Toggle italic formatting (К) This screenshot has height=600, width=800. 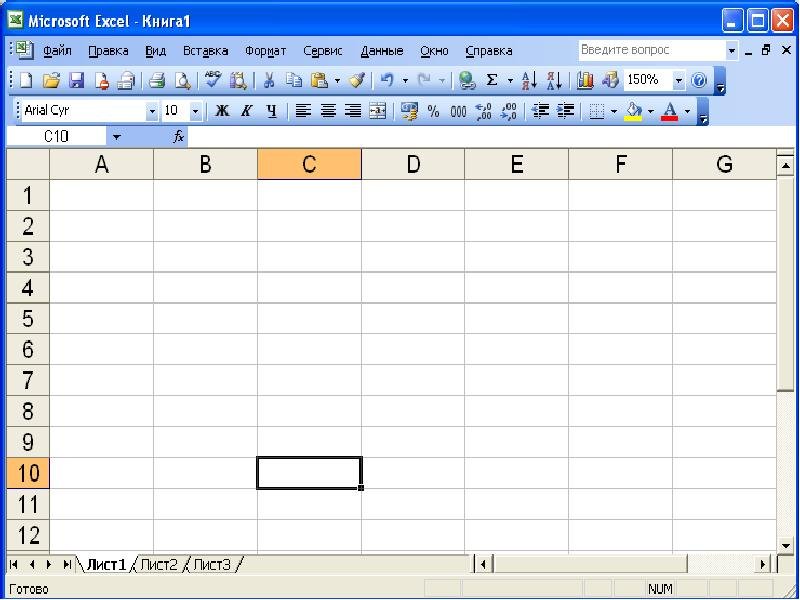246,111
